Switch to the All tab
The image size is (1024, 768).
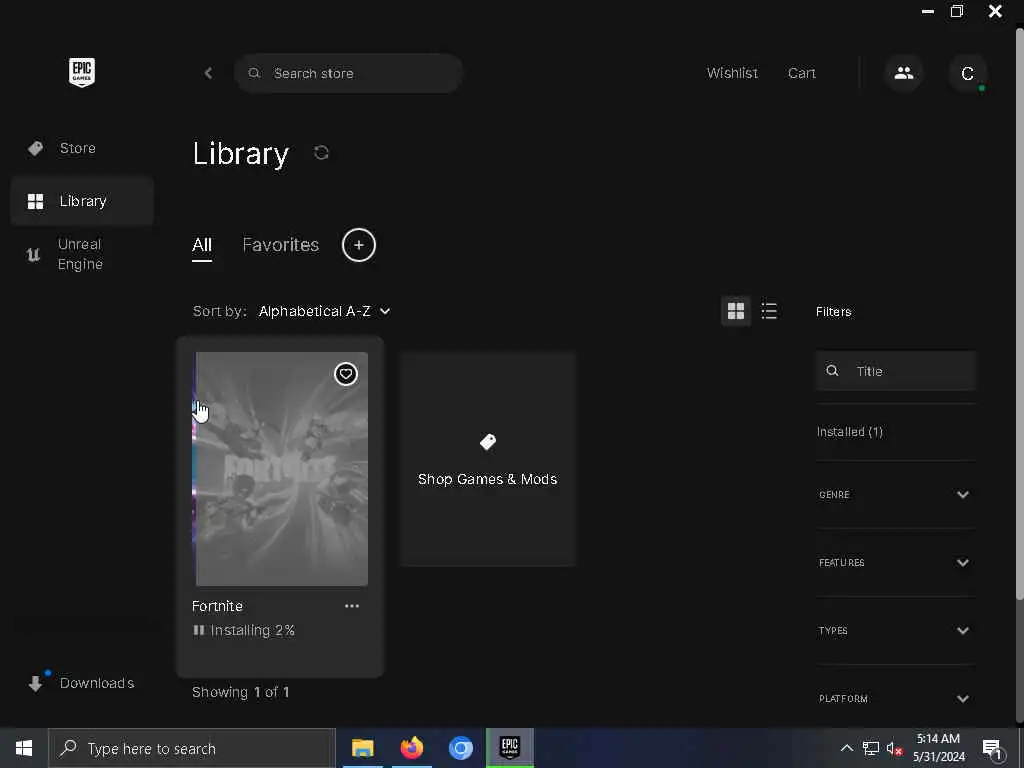tap(202, 246)
